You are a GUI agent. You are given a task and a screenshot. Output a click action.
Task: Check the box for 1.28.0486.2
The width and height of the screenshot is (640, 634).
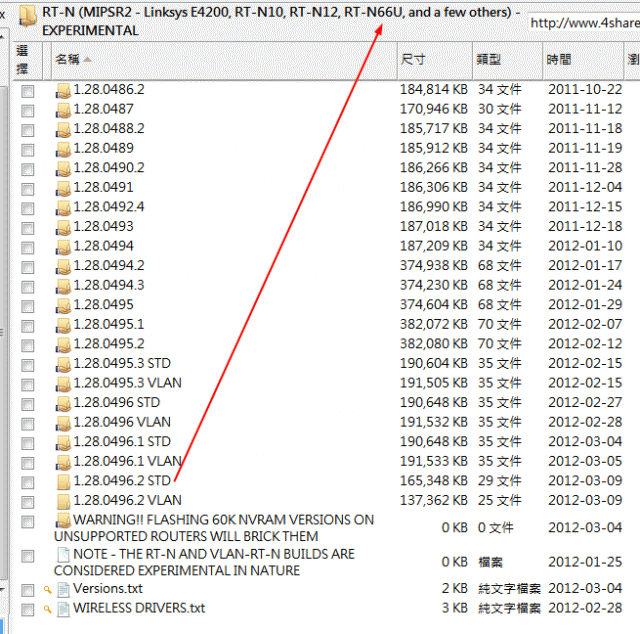[28, 91]
